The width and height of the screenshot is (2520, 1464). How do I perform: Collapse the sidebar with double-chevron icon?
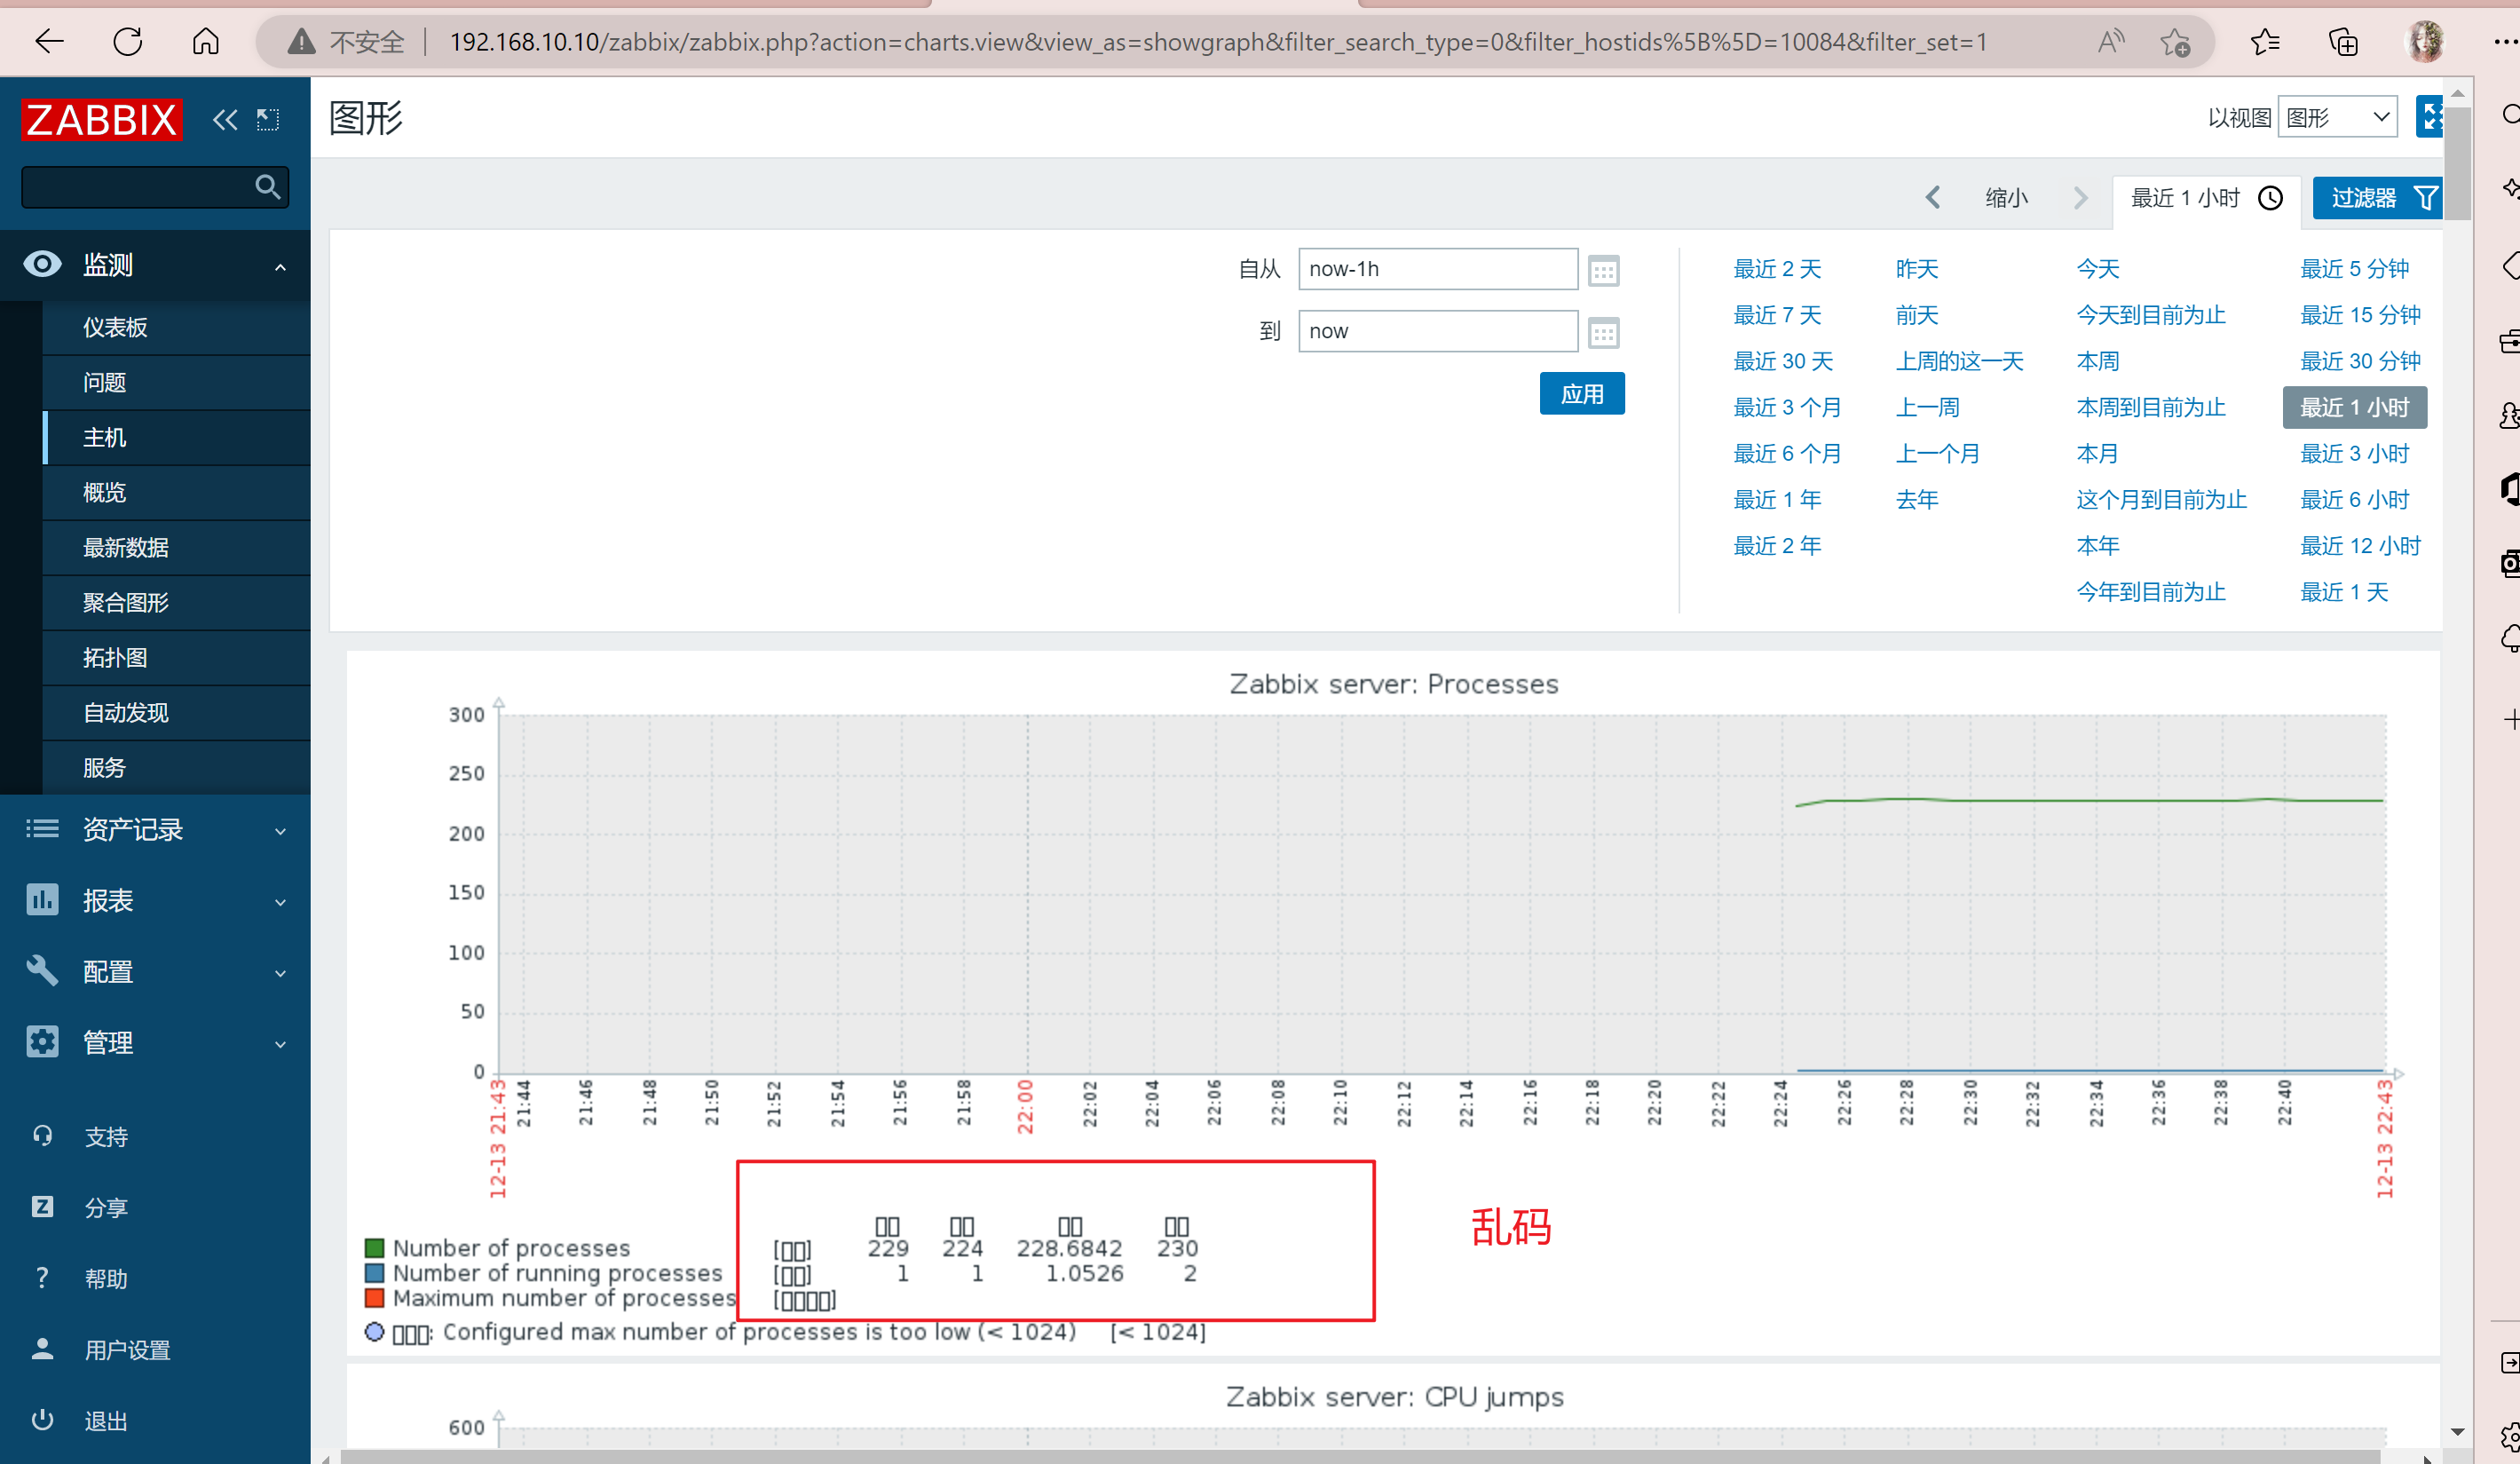coord(225,120)
